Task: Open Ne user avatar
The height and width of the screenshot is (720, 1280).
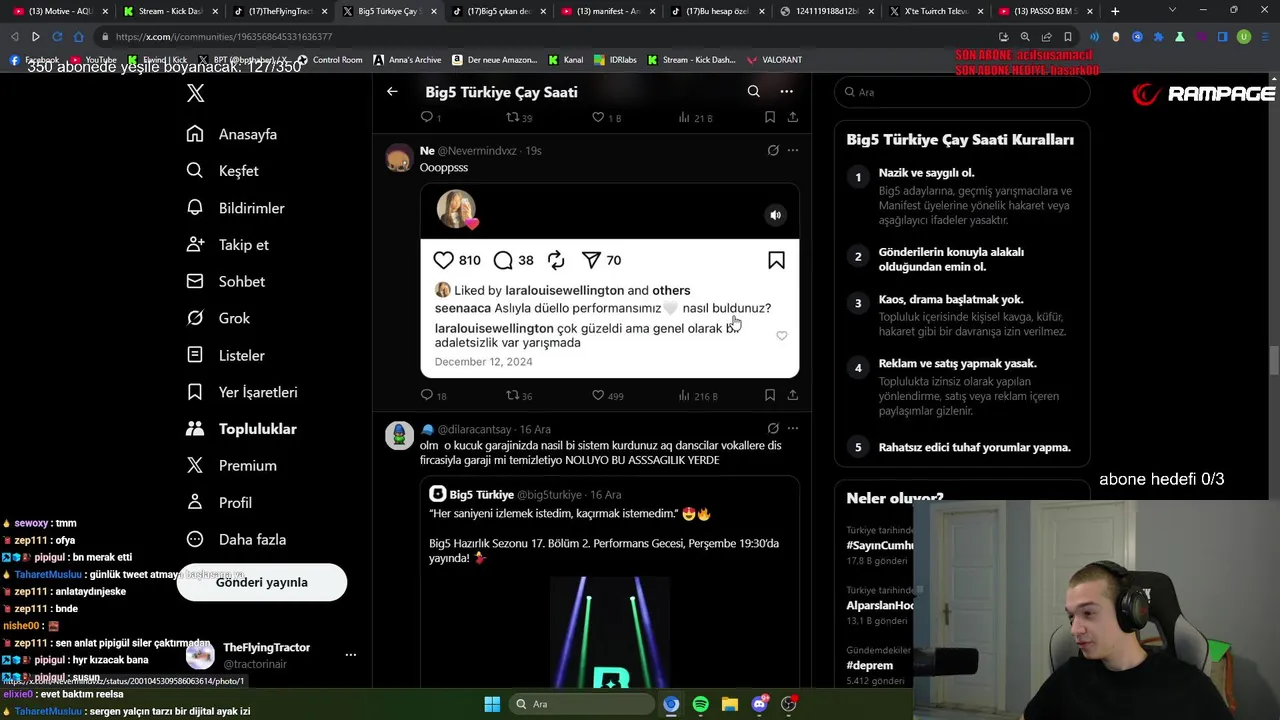Action: [399, 158]
